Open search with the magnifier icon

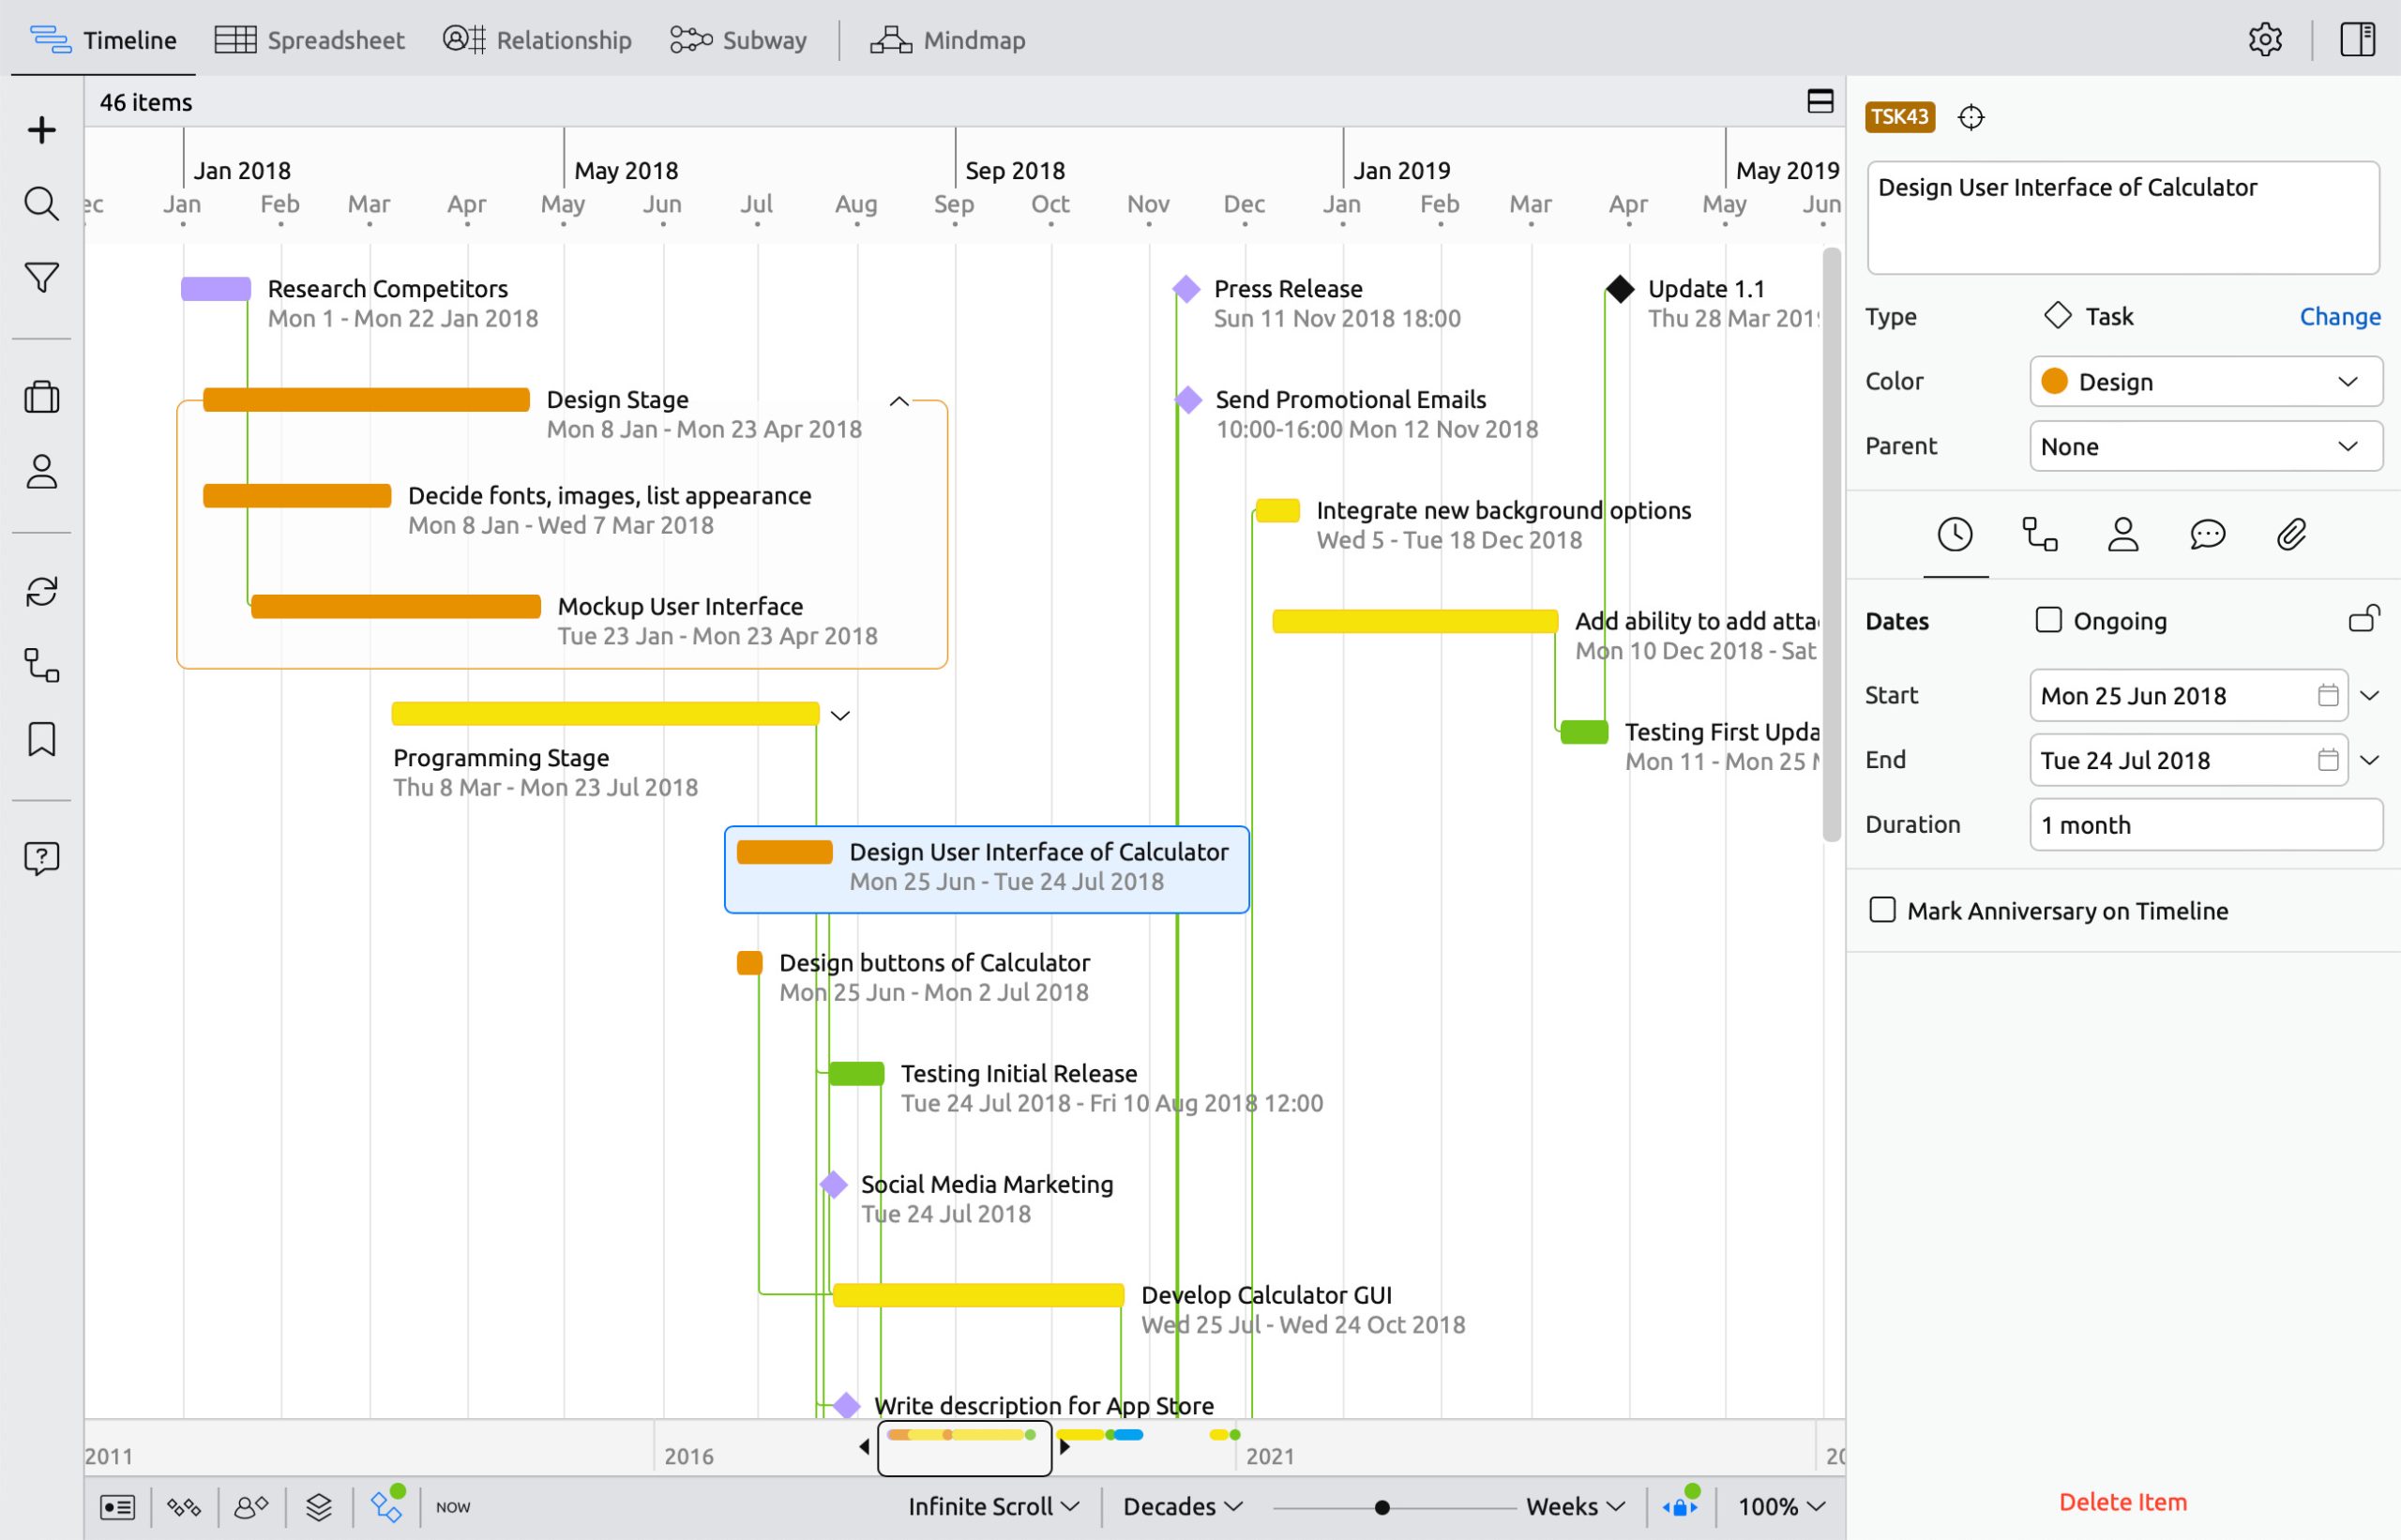point(41,204)
